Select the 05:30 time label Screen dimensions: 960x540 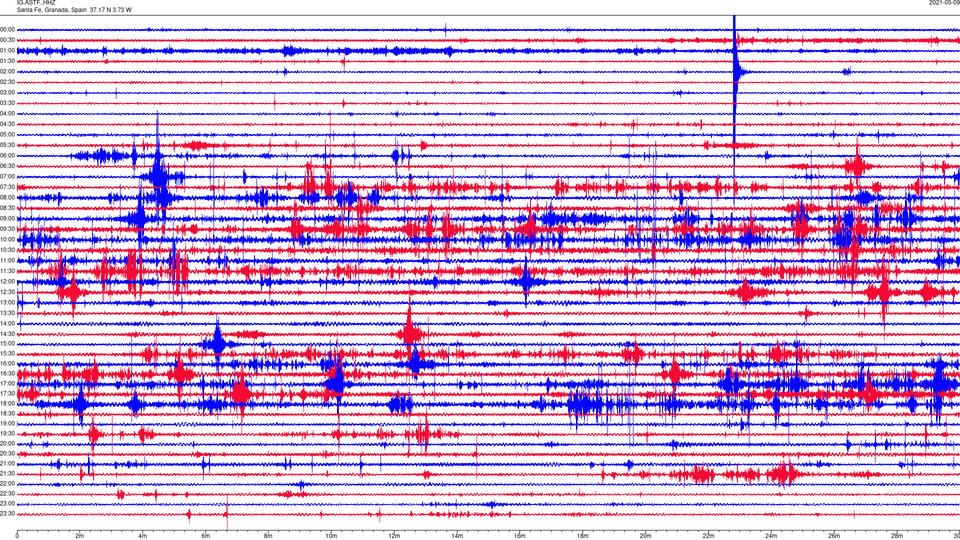(7, 145)
